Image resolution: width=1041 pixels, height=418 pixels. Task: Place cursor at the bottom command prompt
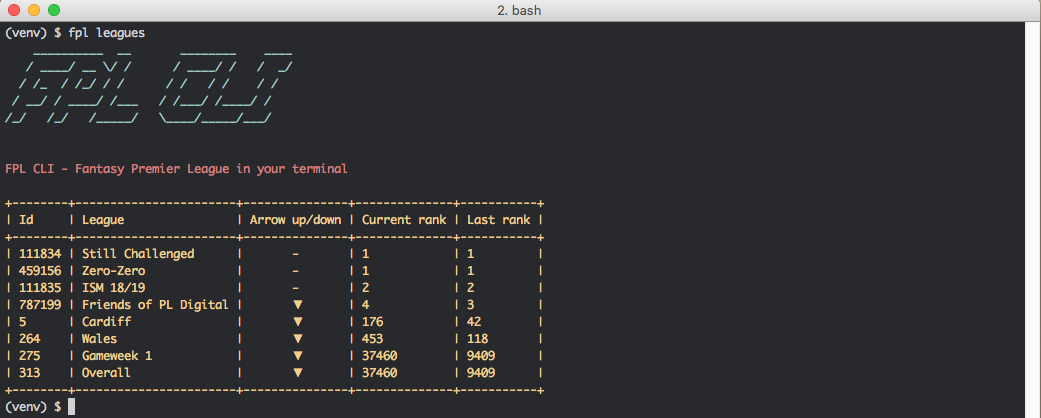70,406
